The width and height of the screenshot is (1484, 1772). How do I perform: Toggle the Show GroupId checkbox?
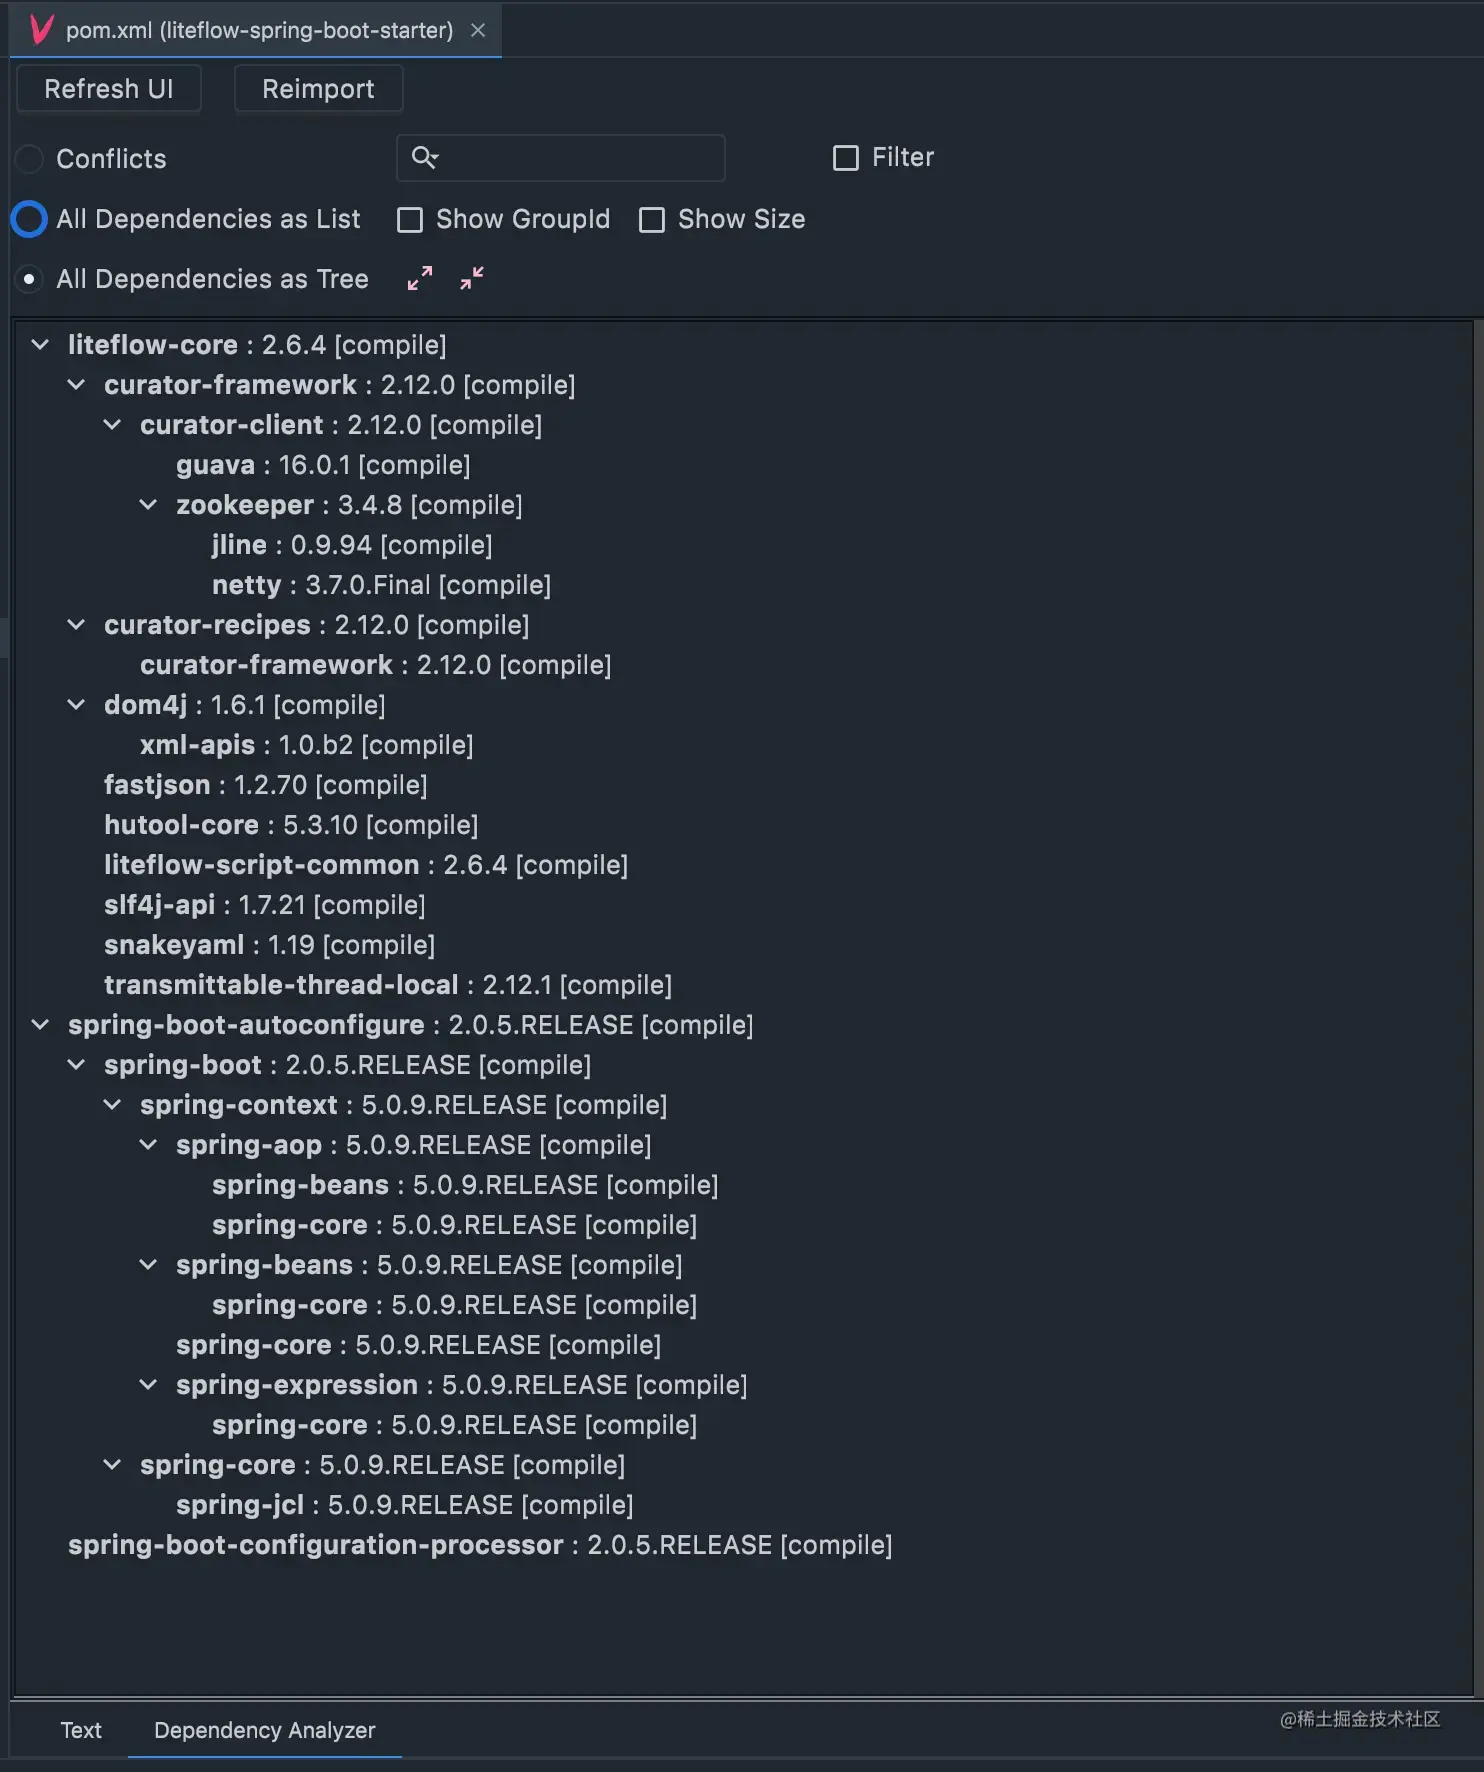click(410, 220)
